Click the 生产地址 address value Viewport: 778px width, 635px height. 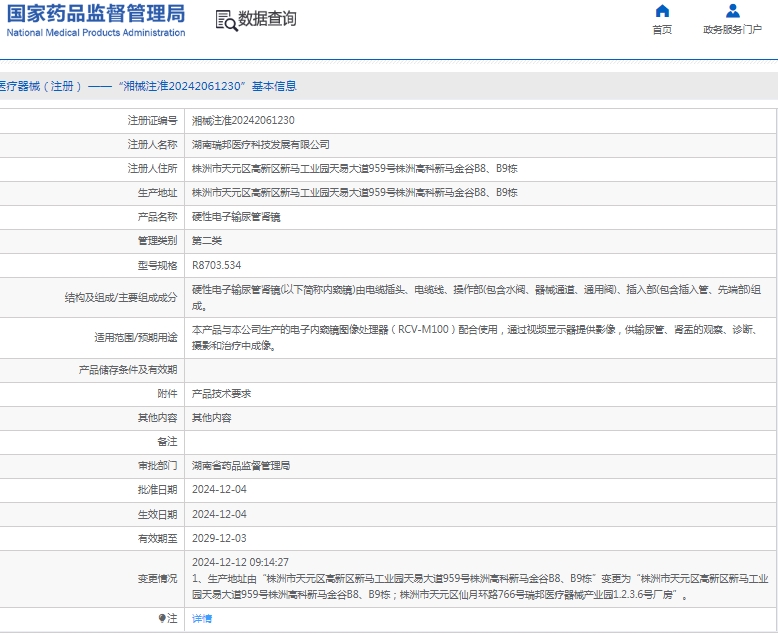pos(355,192)
